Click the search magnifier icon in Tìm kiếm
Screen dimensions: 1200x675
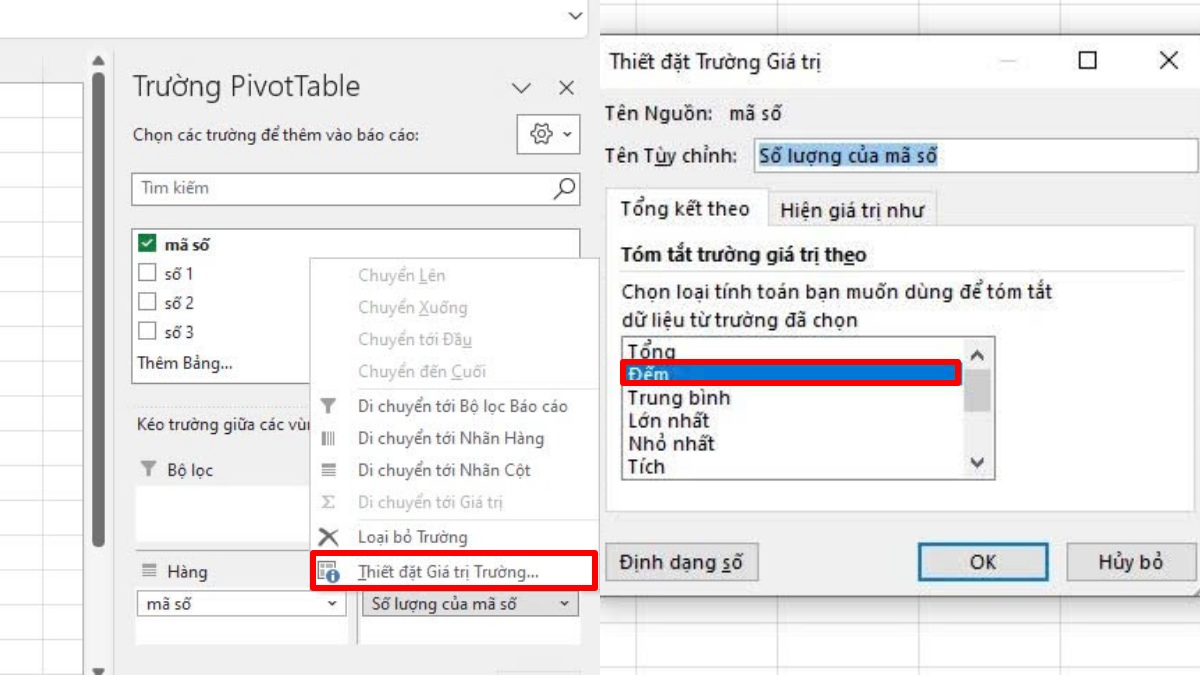click(565, 187)
